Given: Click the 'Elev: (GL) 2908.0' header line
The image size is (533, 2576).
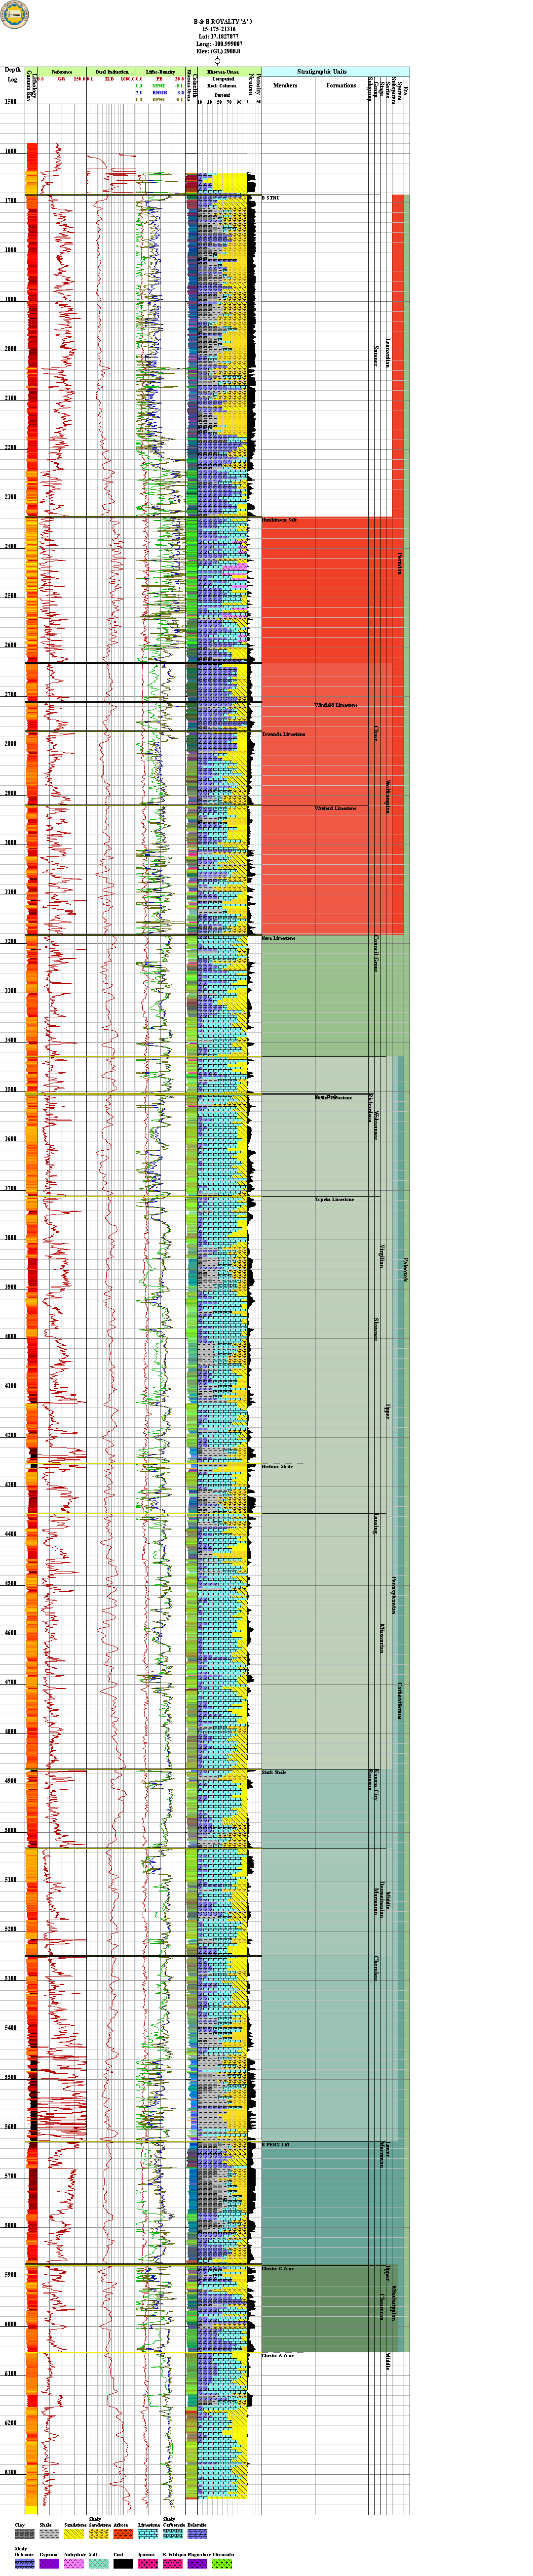Looking at the screenshot, I should (219, 51).
